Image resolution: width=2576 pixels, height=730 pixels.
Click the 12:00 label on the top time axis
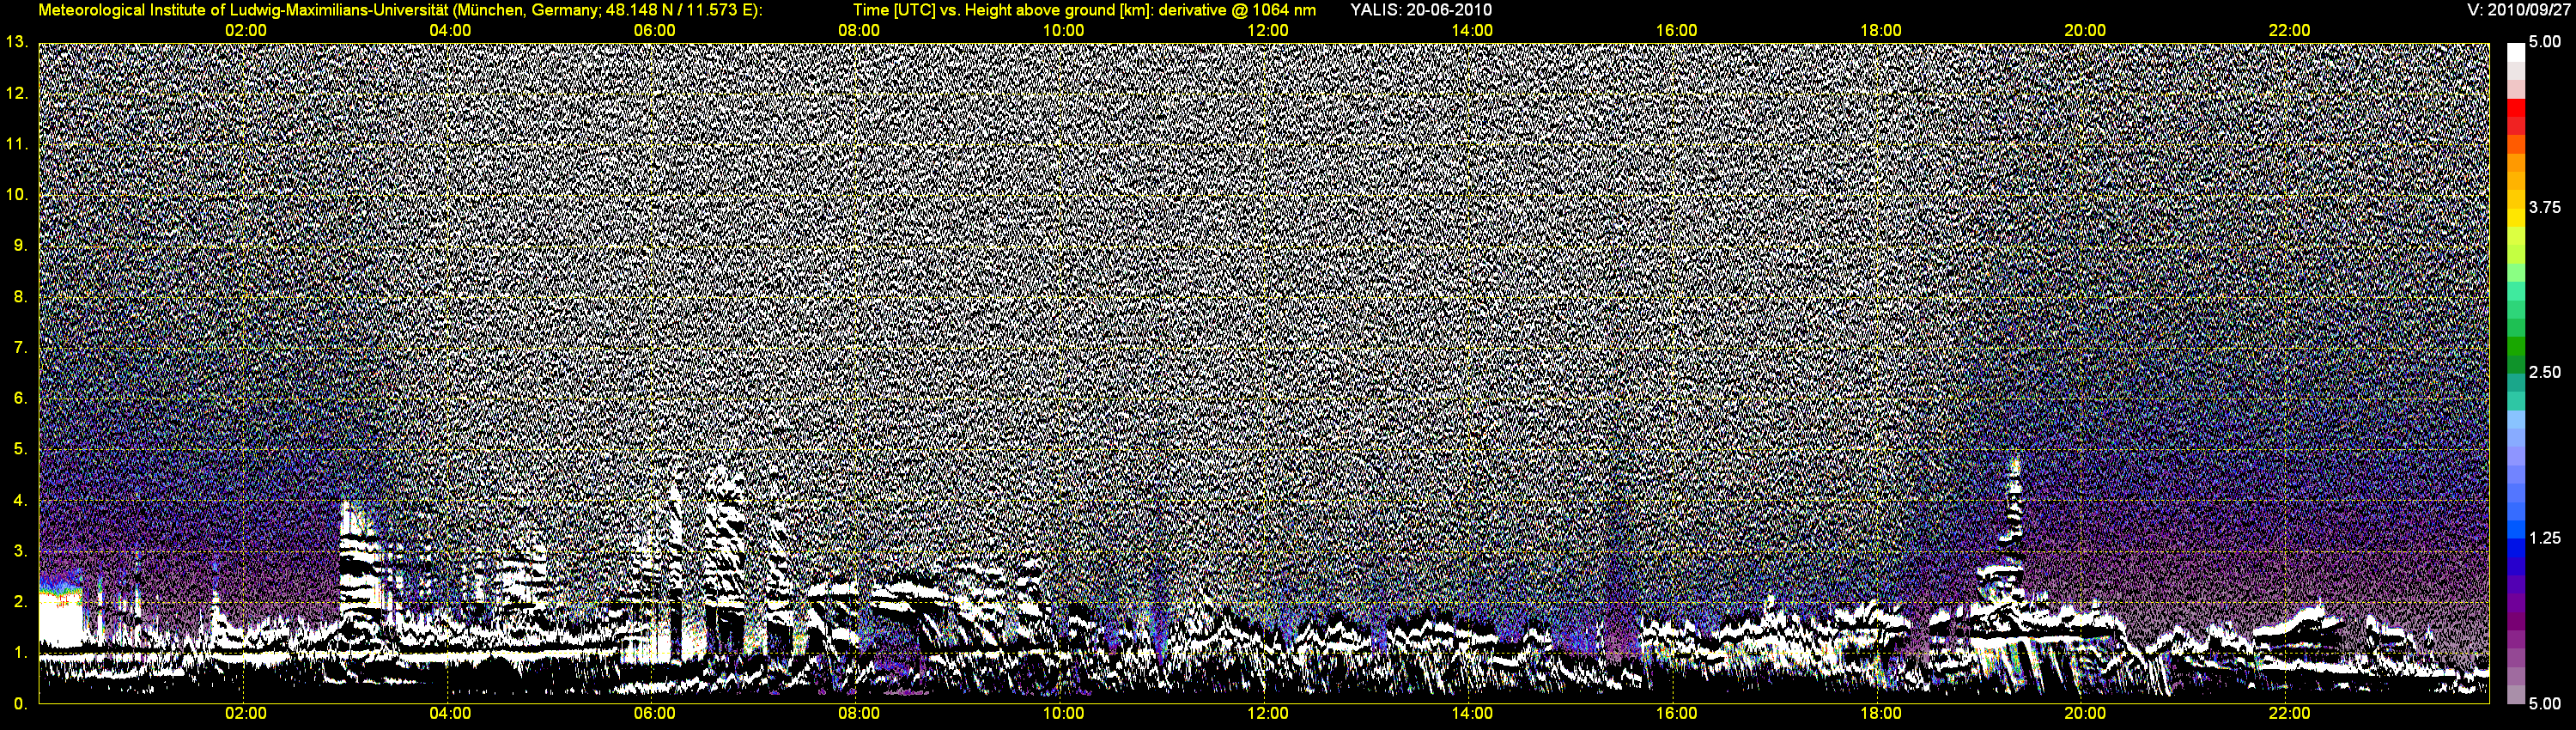pyautogui.click(x=1267, y=30)
